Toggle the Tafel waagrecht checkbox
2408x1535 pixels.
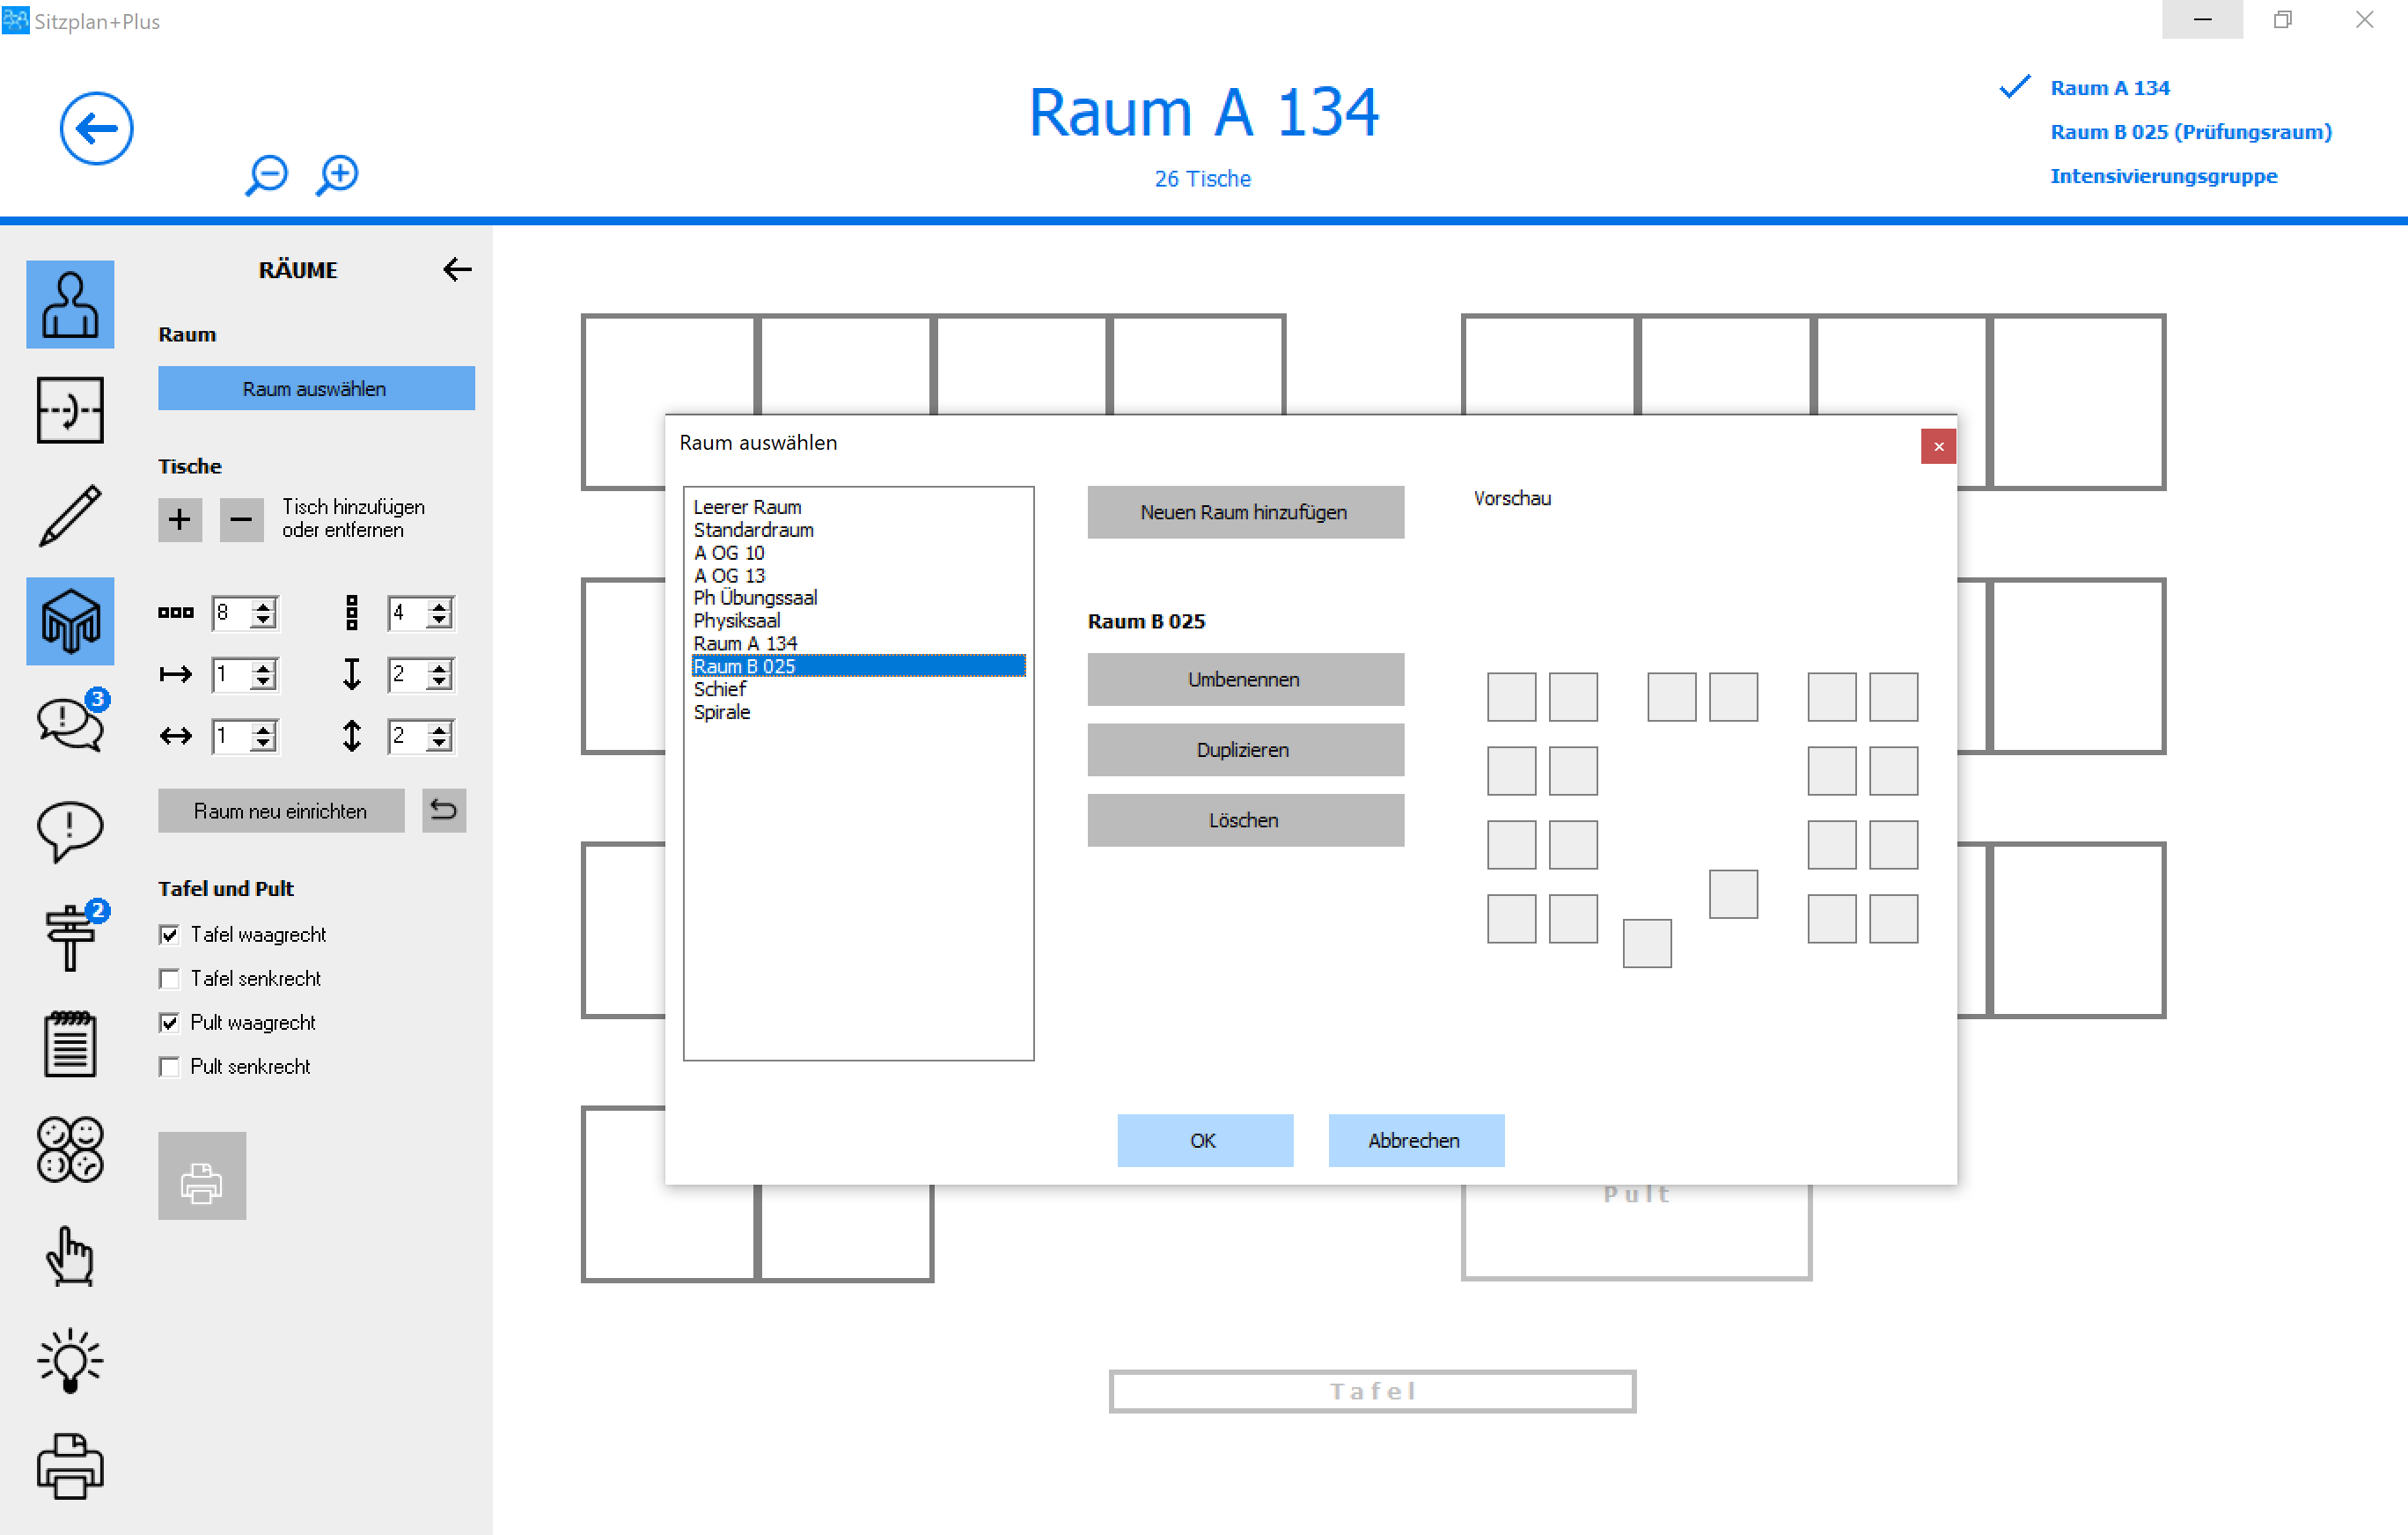pyautogui.click(x=169, y=934)
